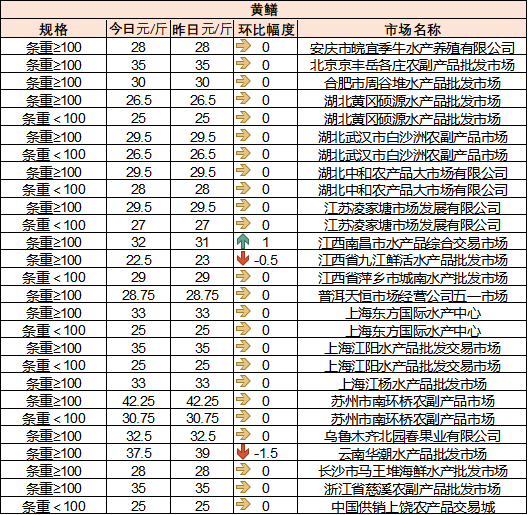Click the flat arrow icon in 安庆市皖宜季牛 row

coord(243,46)
